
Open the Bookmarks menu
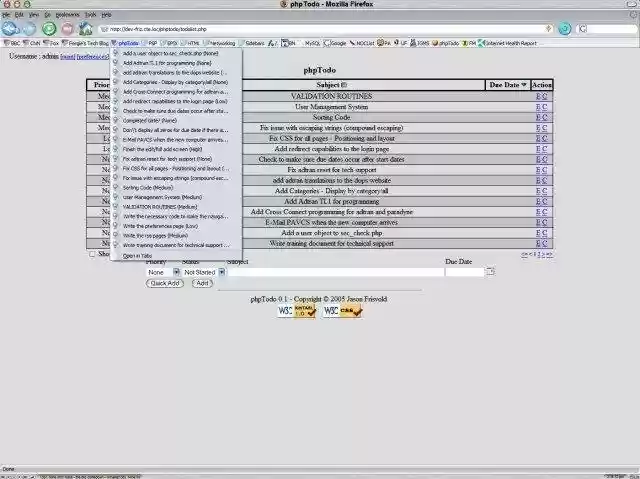67,15
